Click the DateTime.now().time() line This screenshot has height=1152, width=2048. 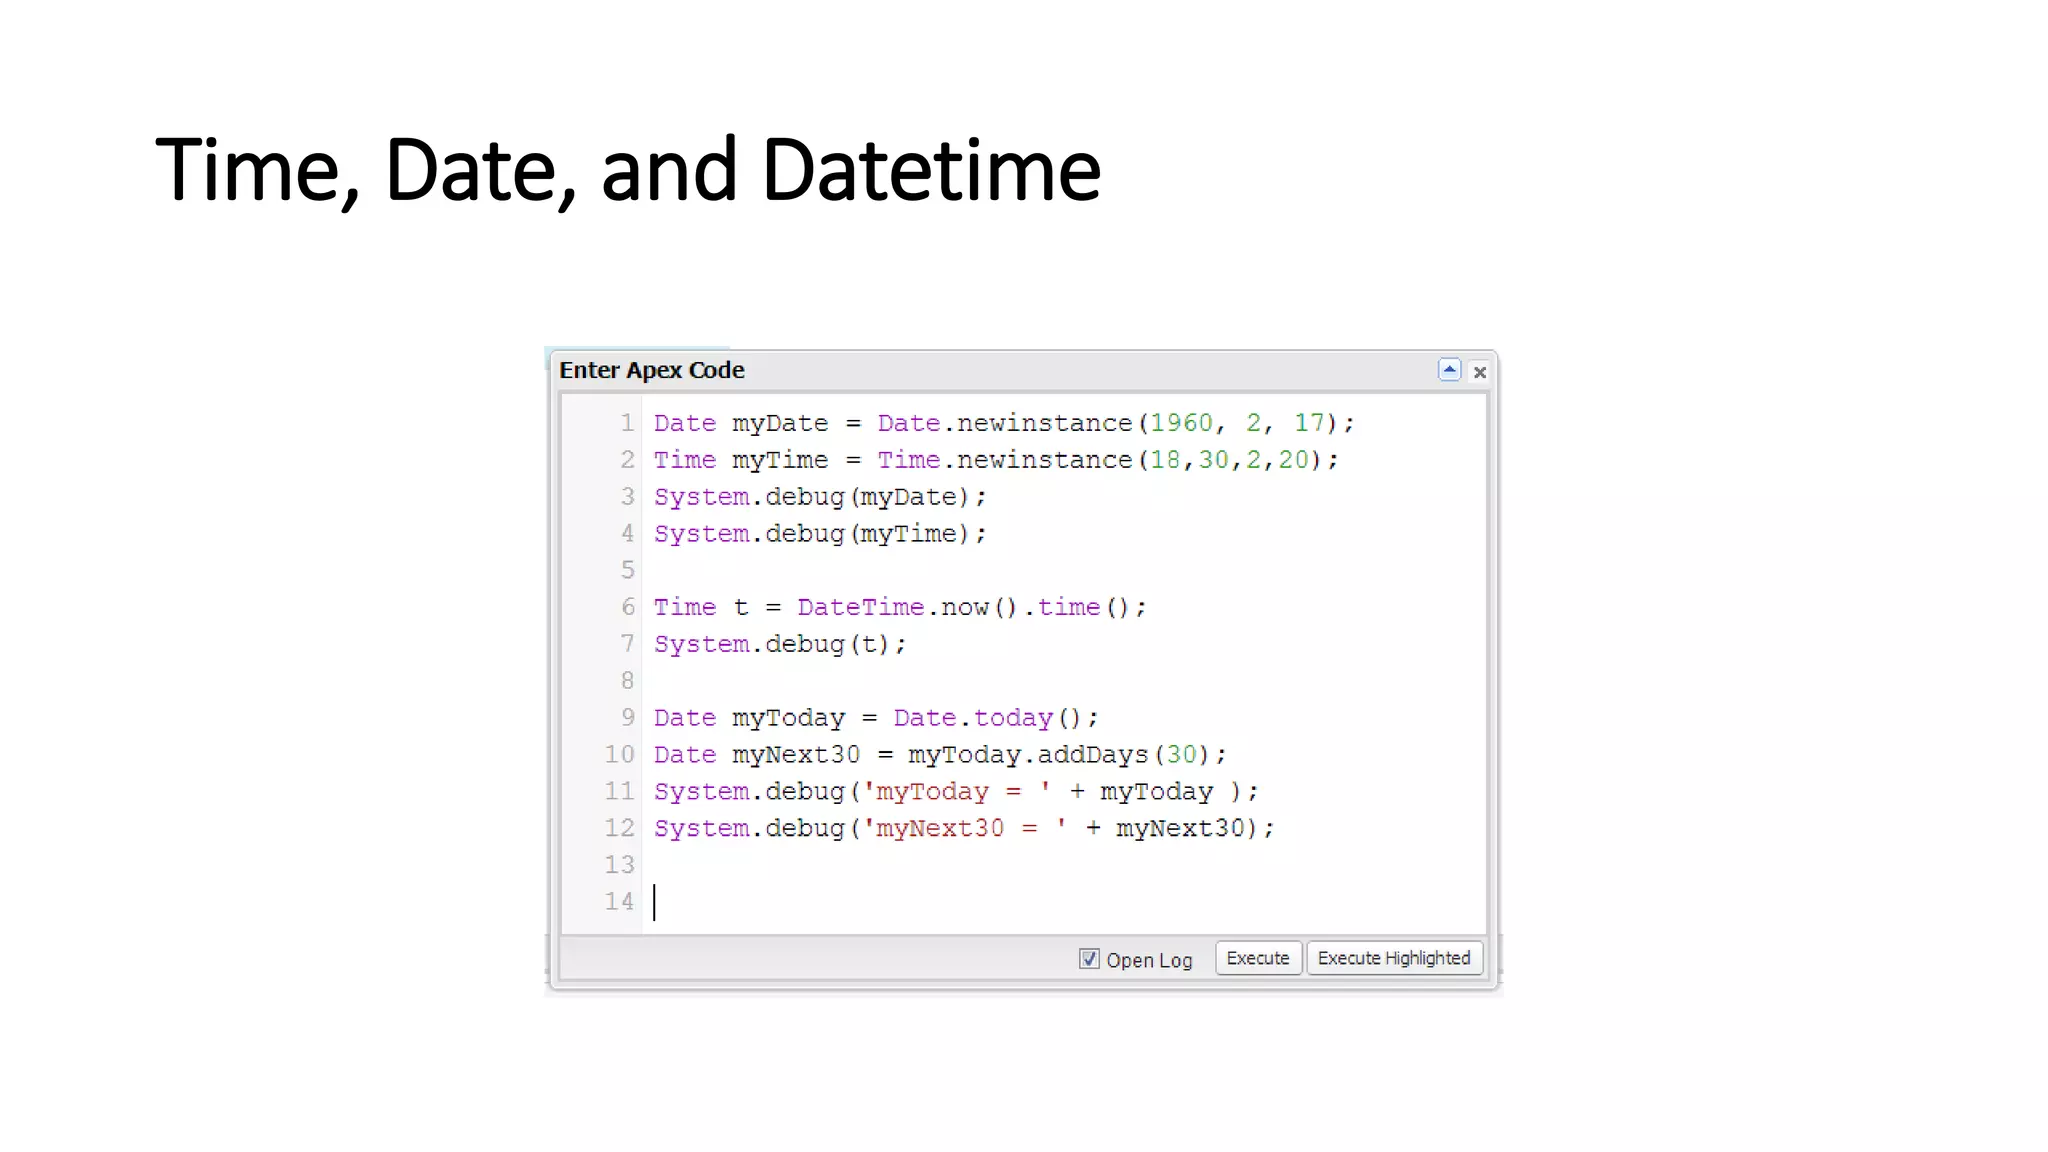(x=899, y=607)
